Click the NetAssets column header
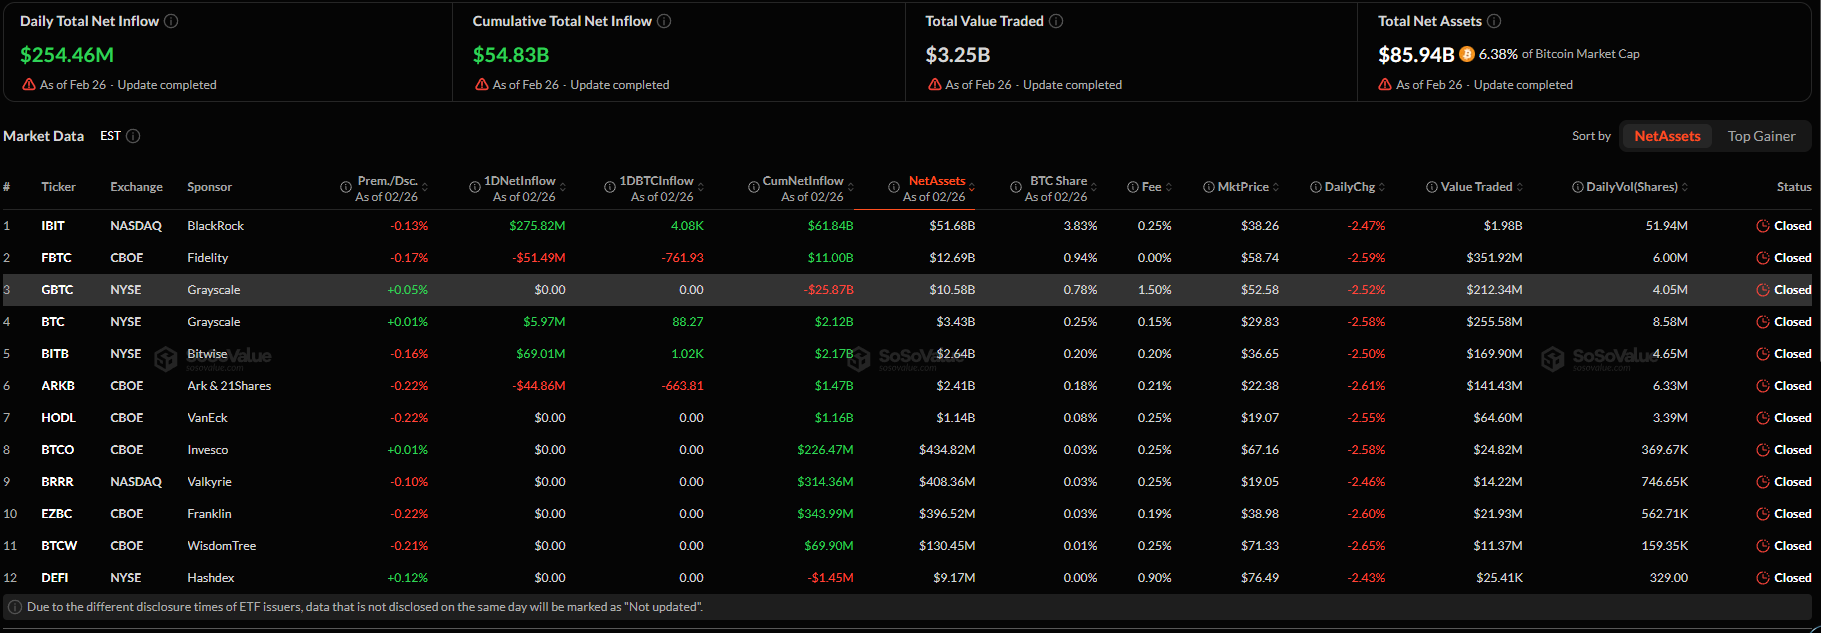Viewport: 1821px width, 633px height. (x=936, y=181)
